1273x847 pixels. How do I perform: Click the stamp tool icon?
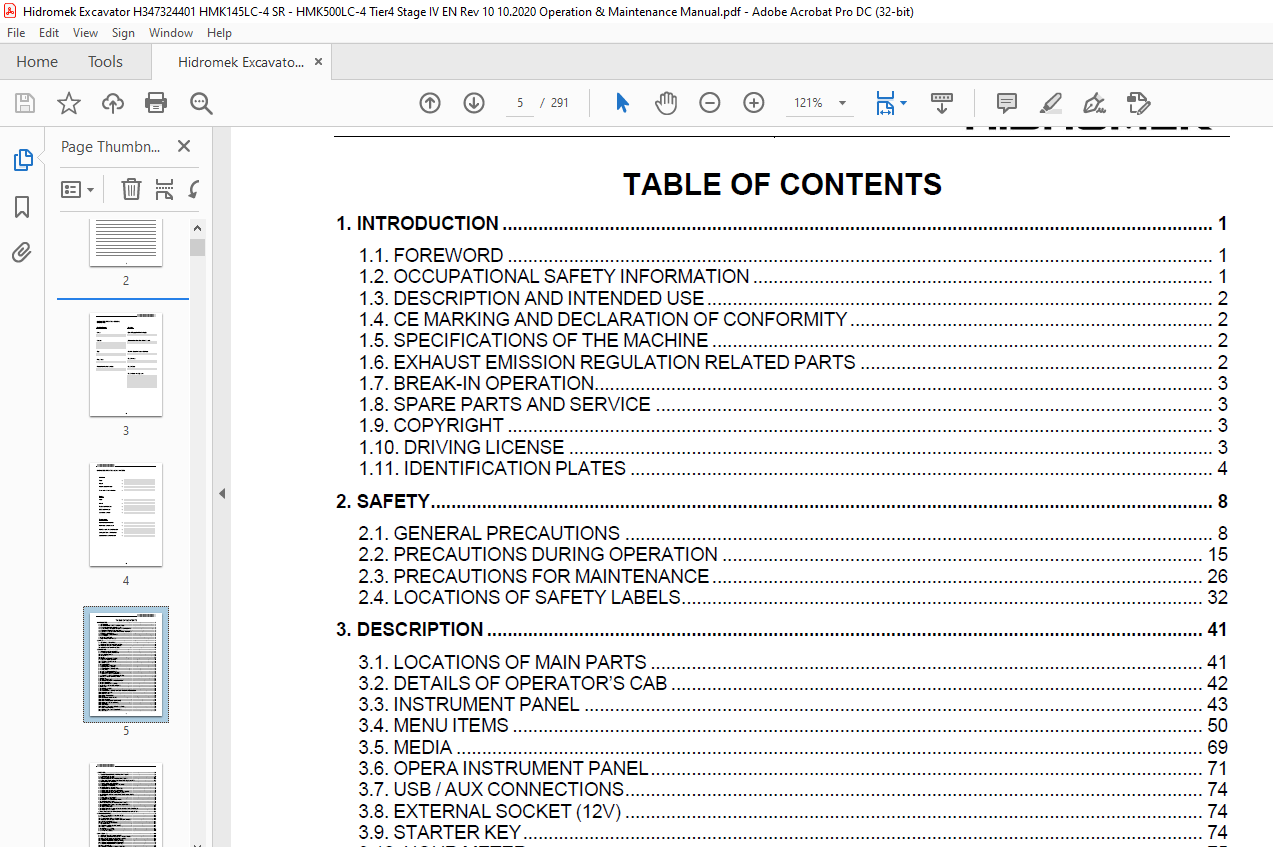click(1138, 103)
